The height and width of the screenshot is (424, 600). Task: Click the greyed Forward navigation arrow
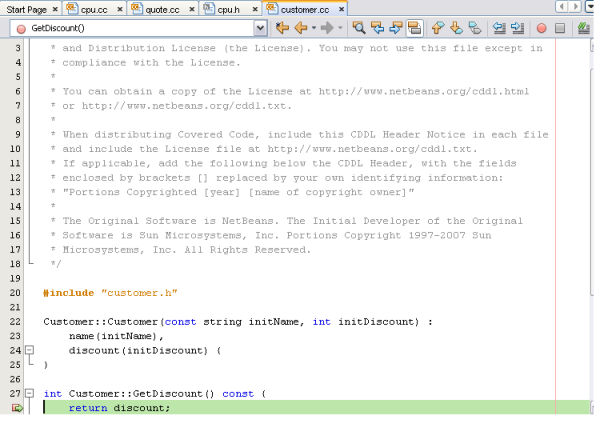click(x=327, y=28)
